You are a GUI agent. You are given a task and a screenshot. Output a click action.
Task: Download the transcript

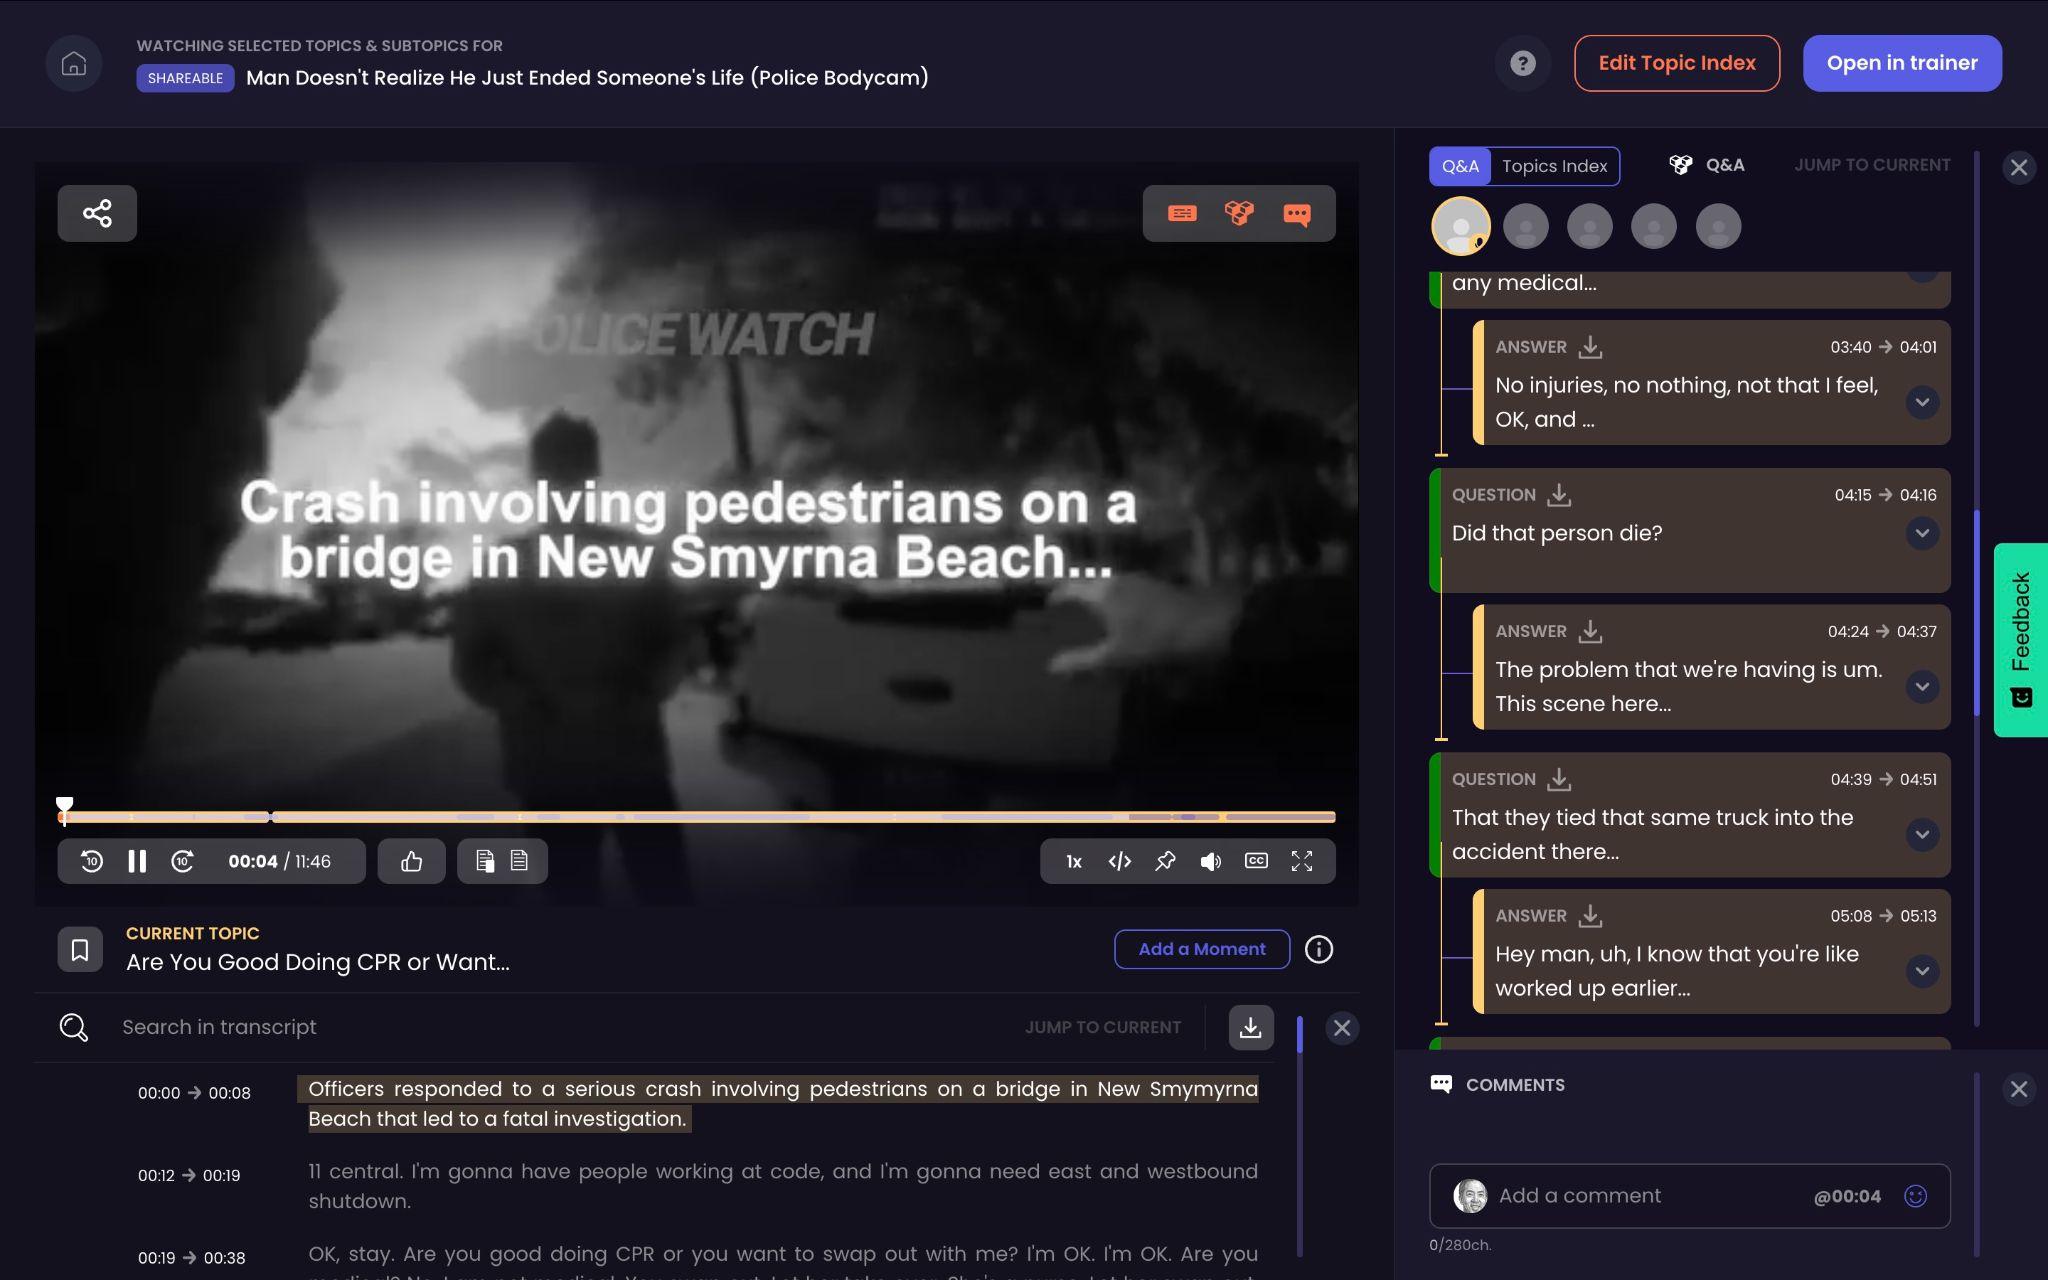[1250, 1027]
